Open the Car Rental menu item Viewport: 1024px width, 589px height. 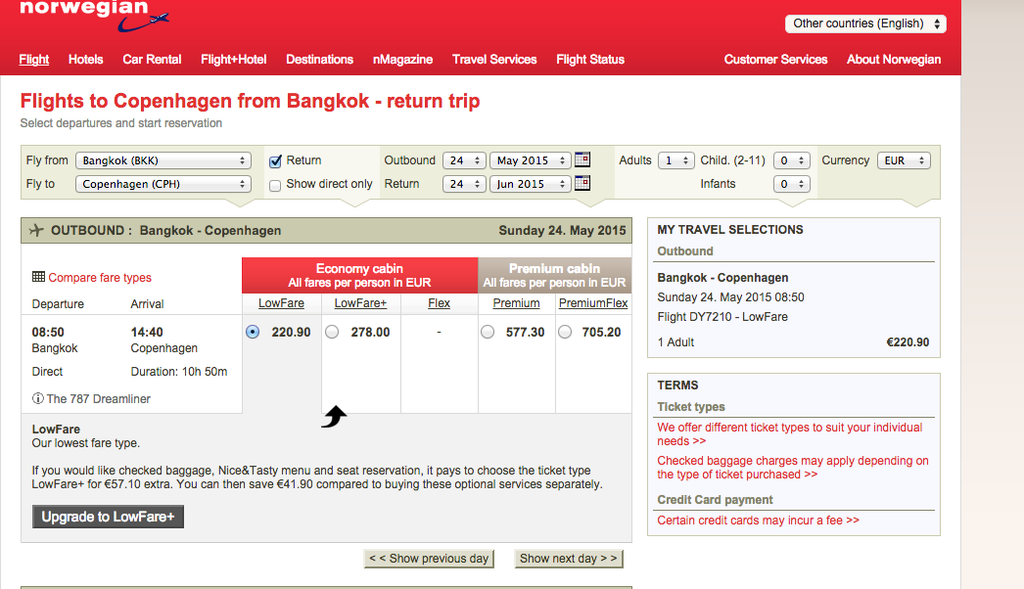pos(152,59)
